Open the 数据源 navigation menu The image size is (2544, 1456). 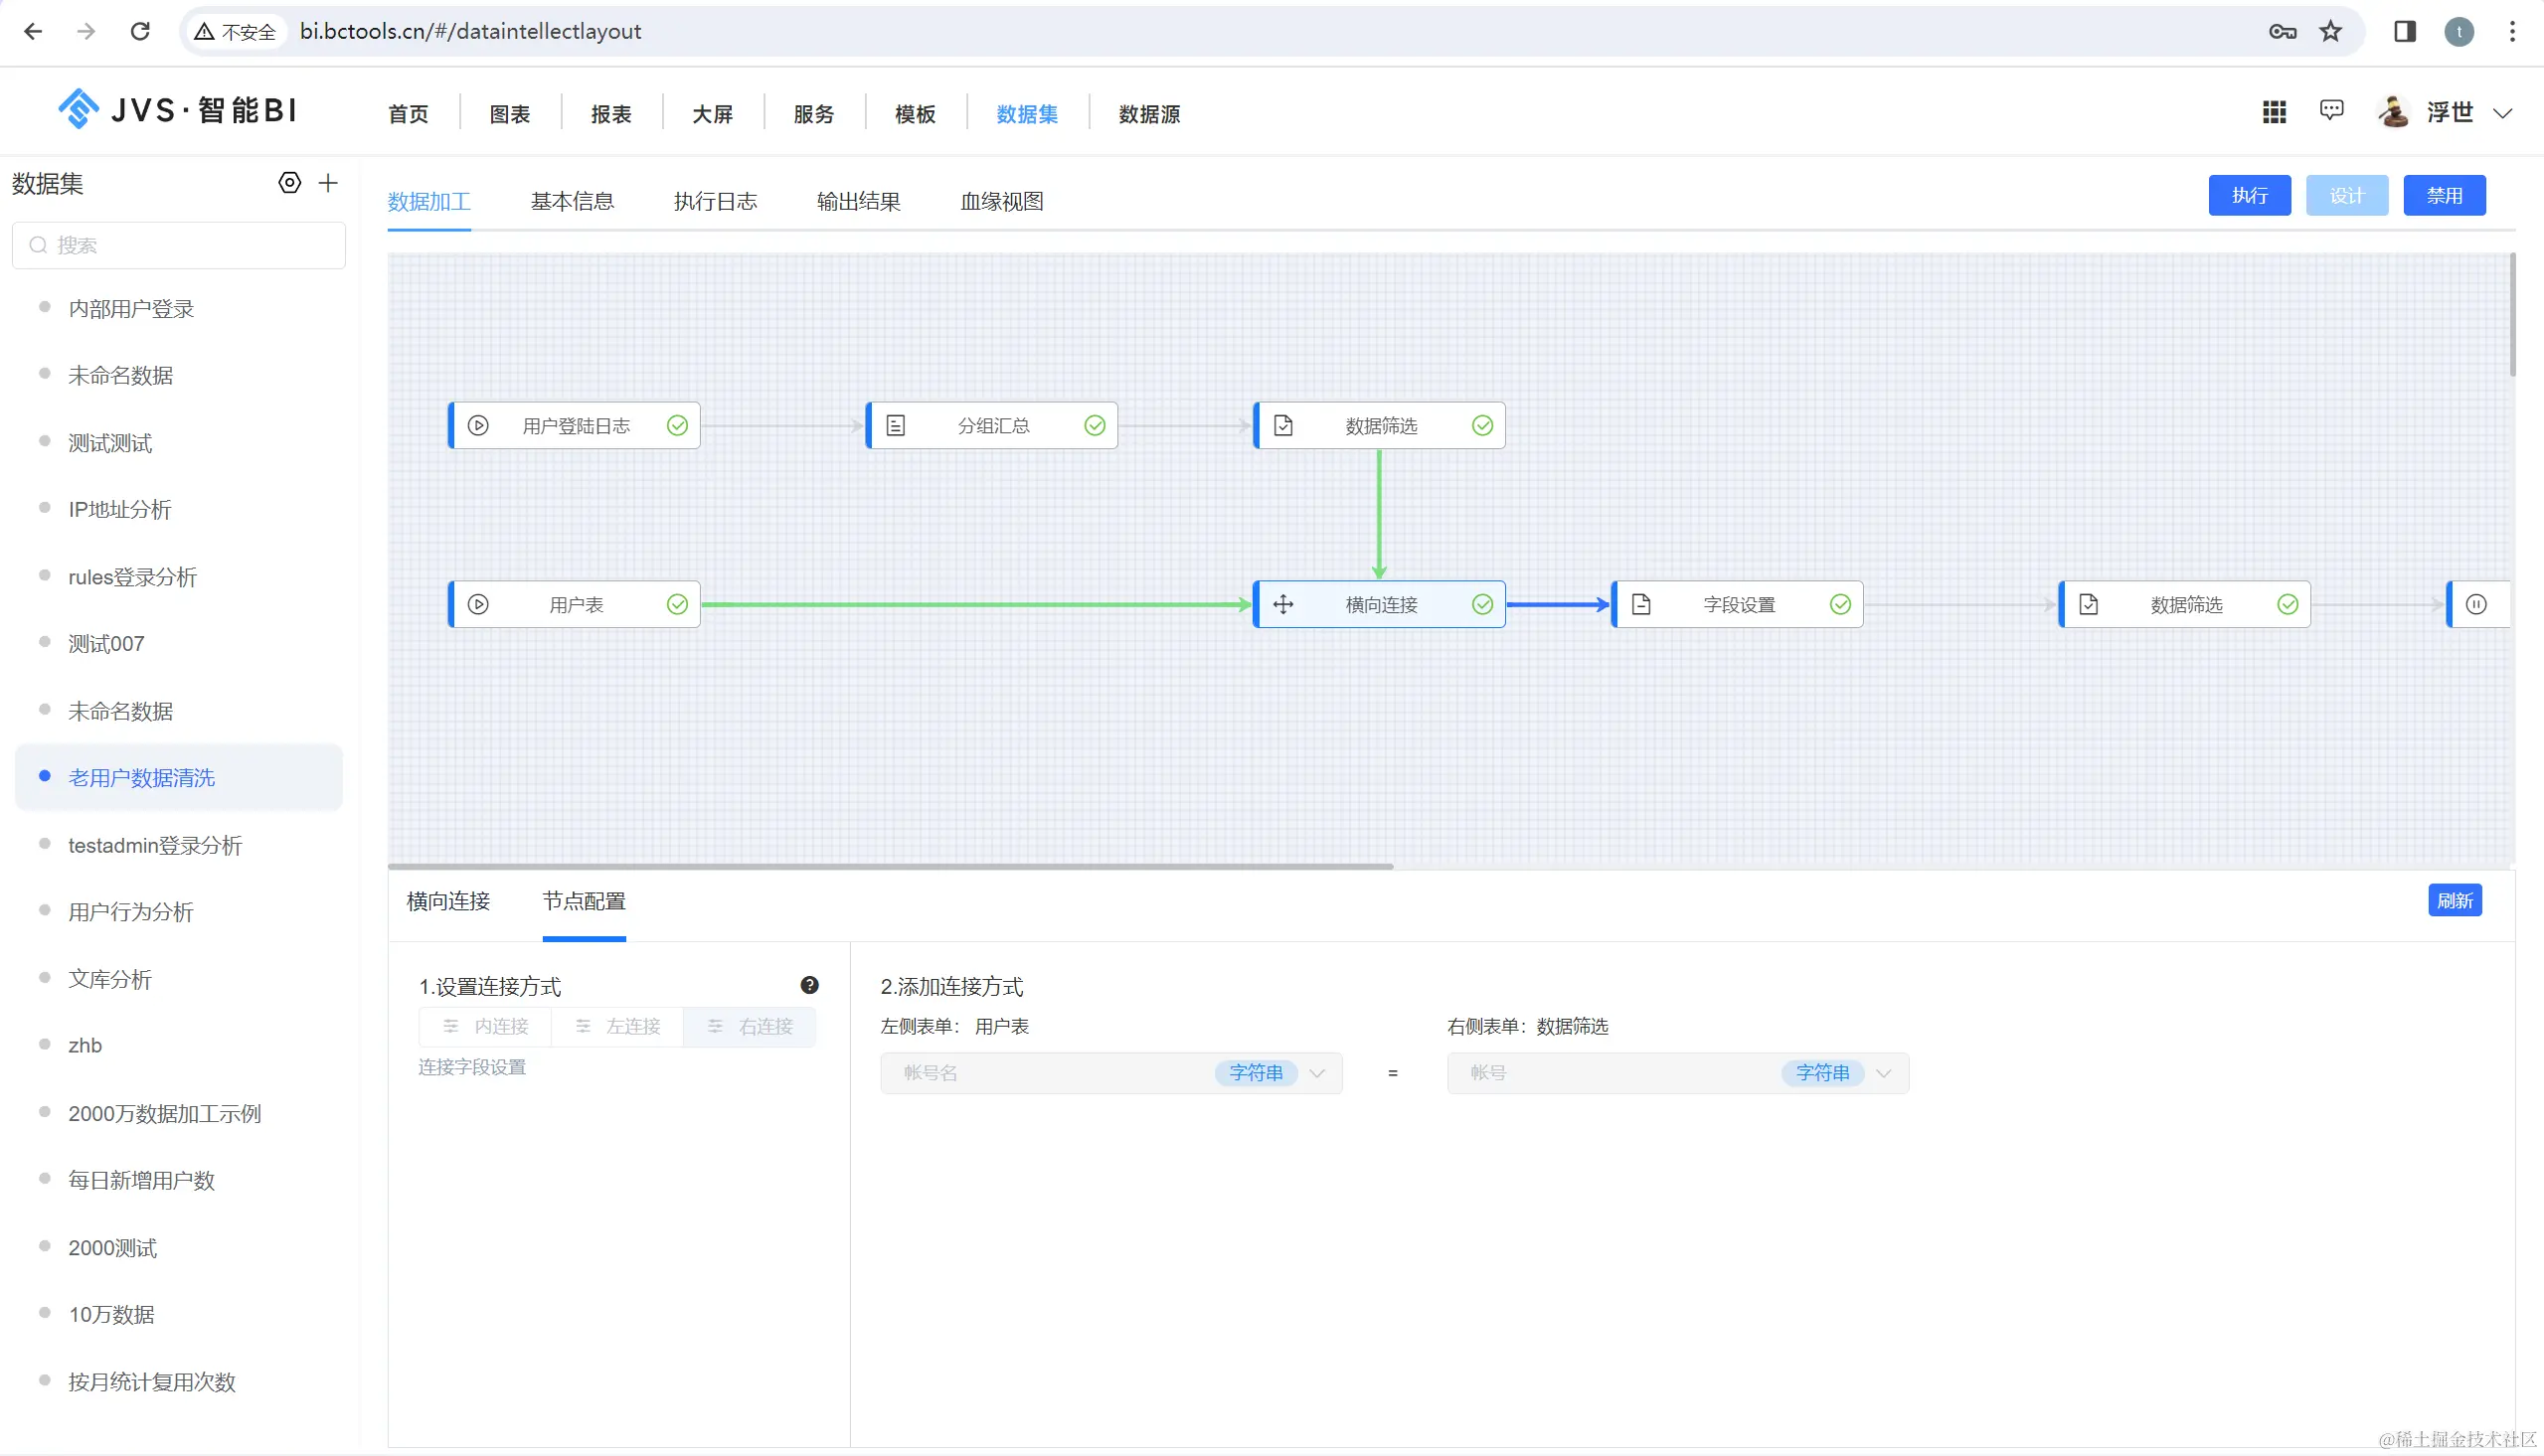[x=1149, y=114]
